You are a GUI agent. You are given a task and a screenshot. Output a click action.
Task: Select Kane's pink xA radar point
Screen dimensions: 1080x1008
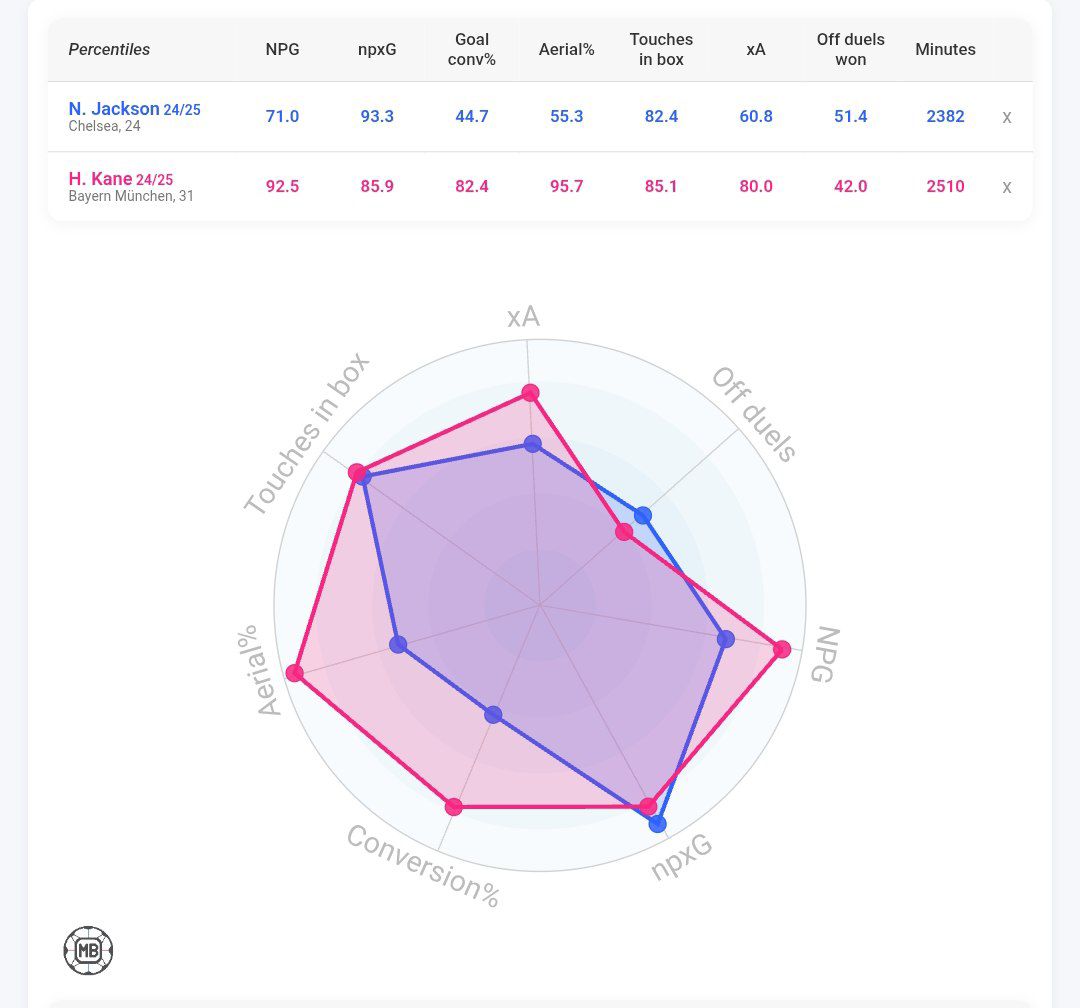(531, 393)
